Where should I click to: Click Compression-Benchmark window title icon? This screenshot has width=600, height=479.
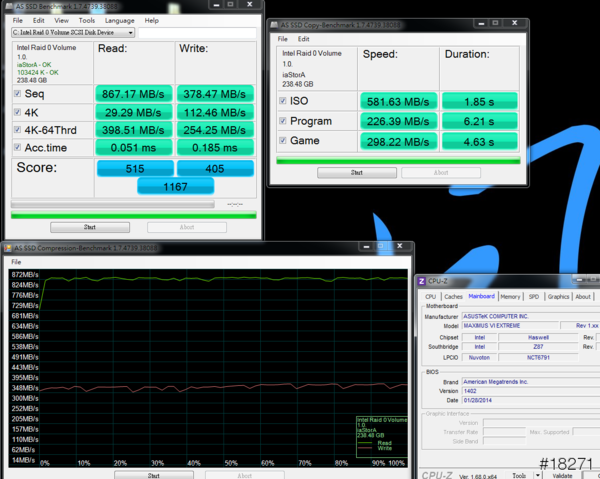10,248
